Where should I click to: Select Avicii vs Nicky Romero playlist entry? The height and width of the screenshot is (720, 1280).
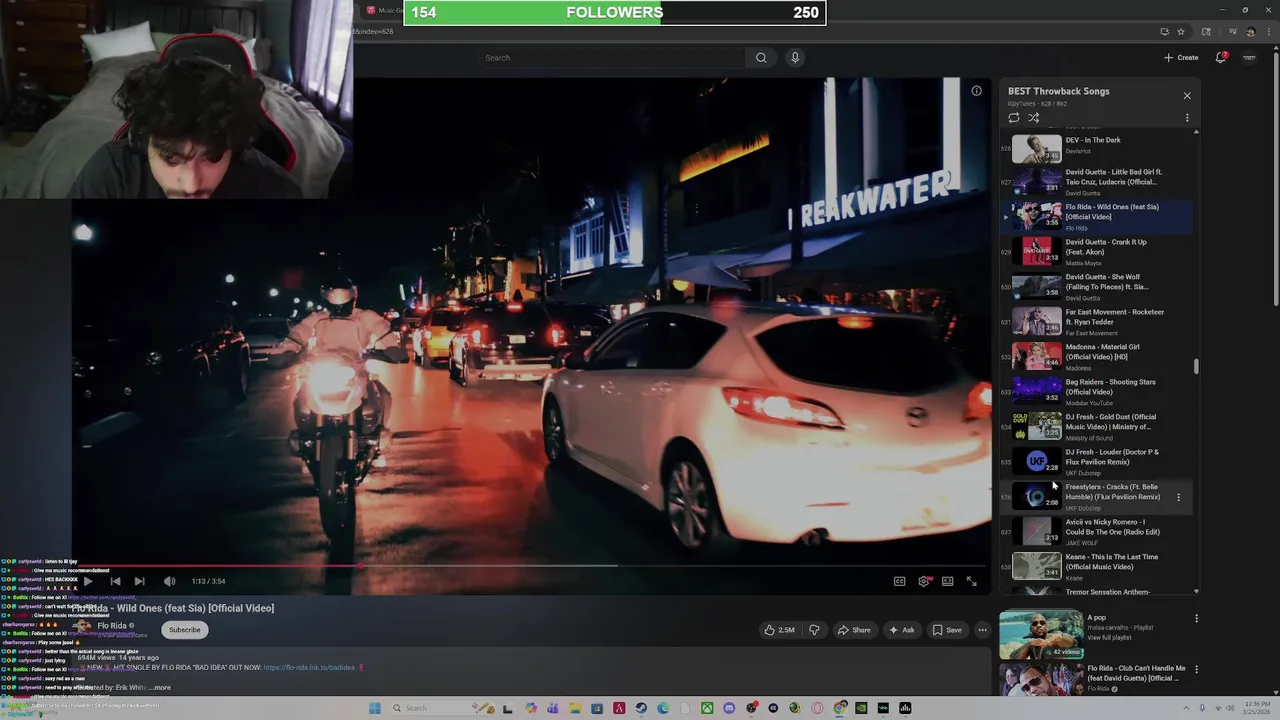click(x=1097, y=531)
